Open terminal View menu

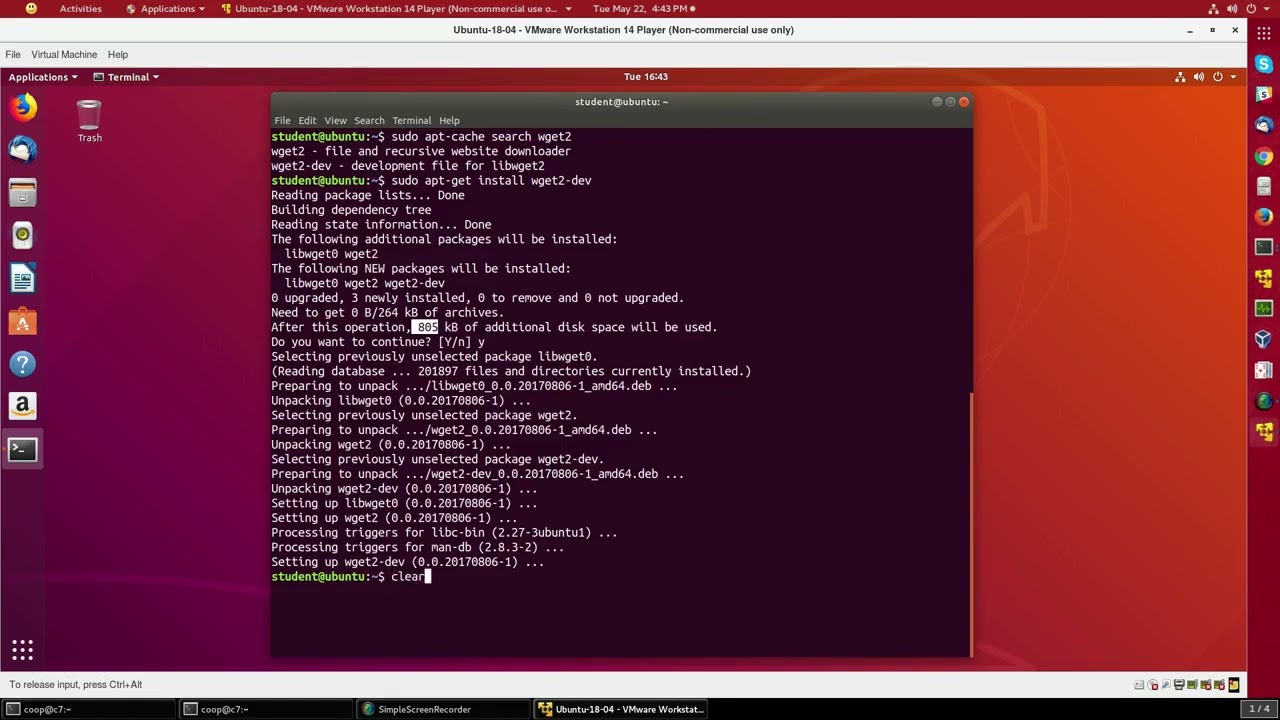tap(335, 121)
